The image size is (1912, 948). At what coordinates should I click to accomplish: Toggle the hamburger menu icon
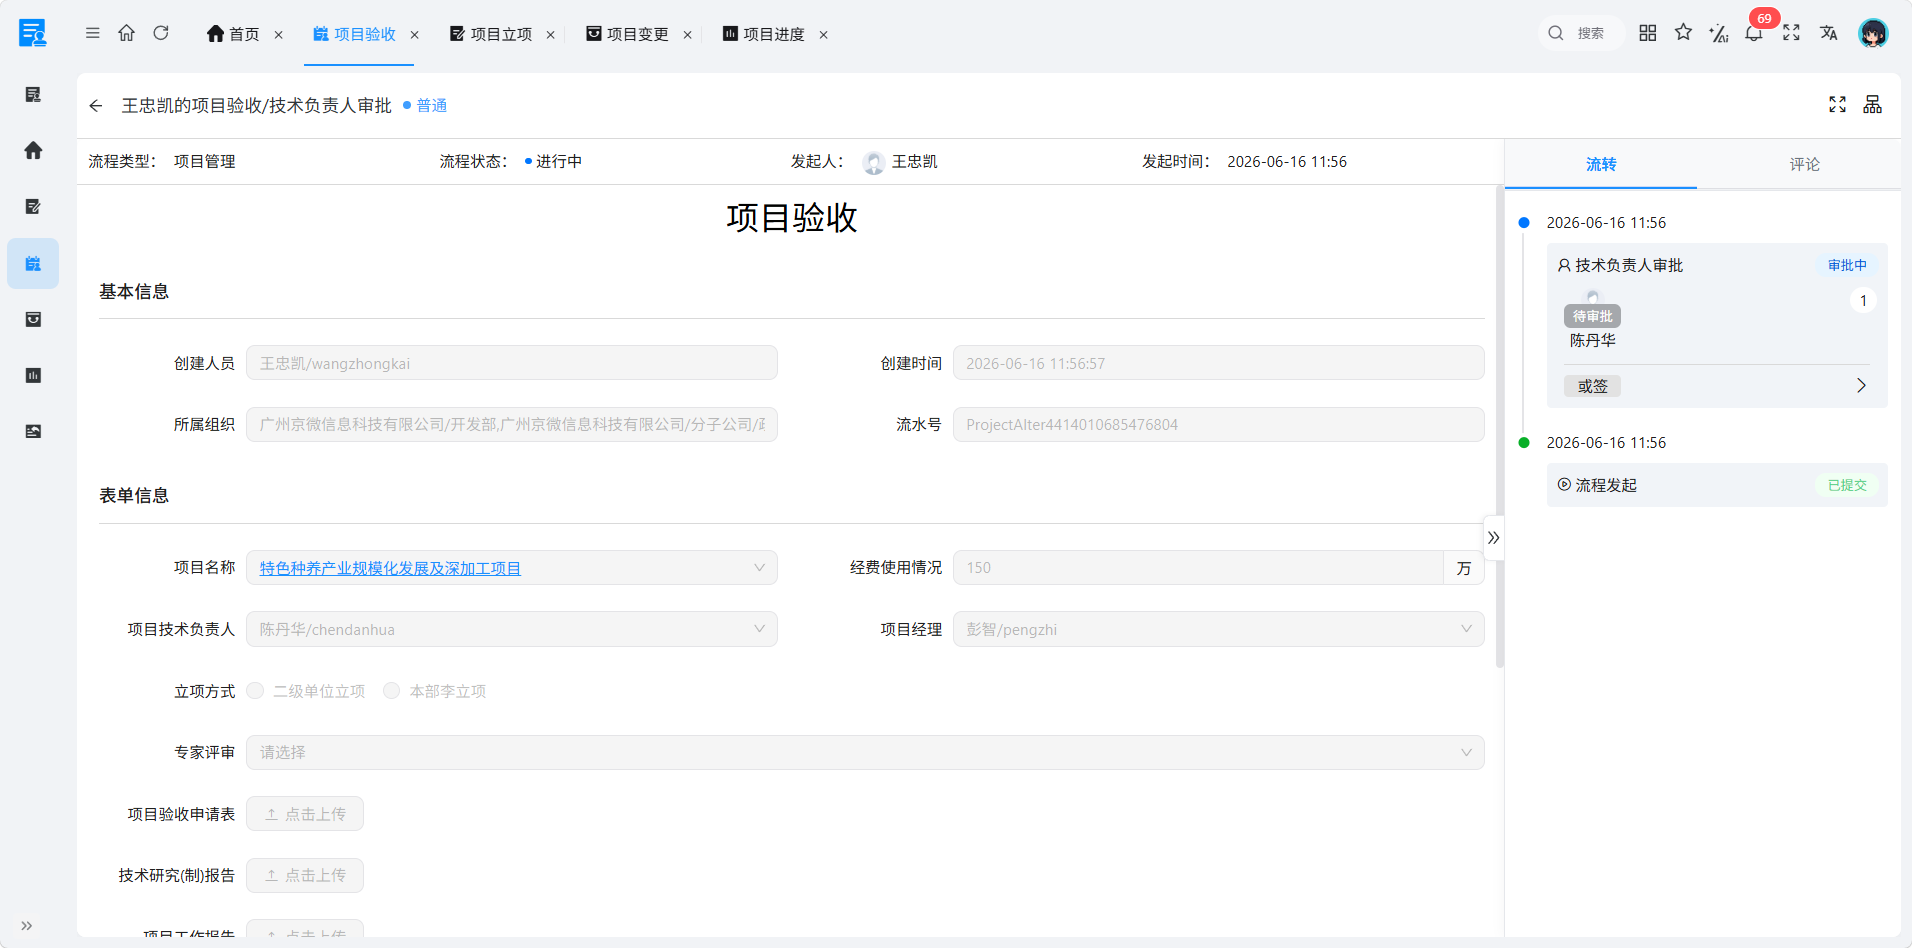93,33
